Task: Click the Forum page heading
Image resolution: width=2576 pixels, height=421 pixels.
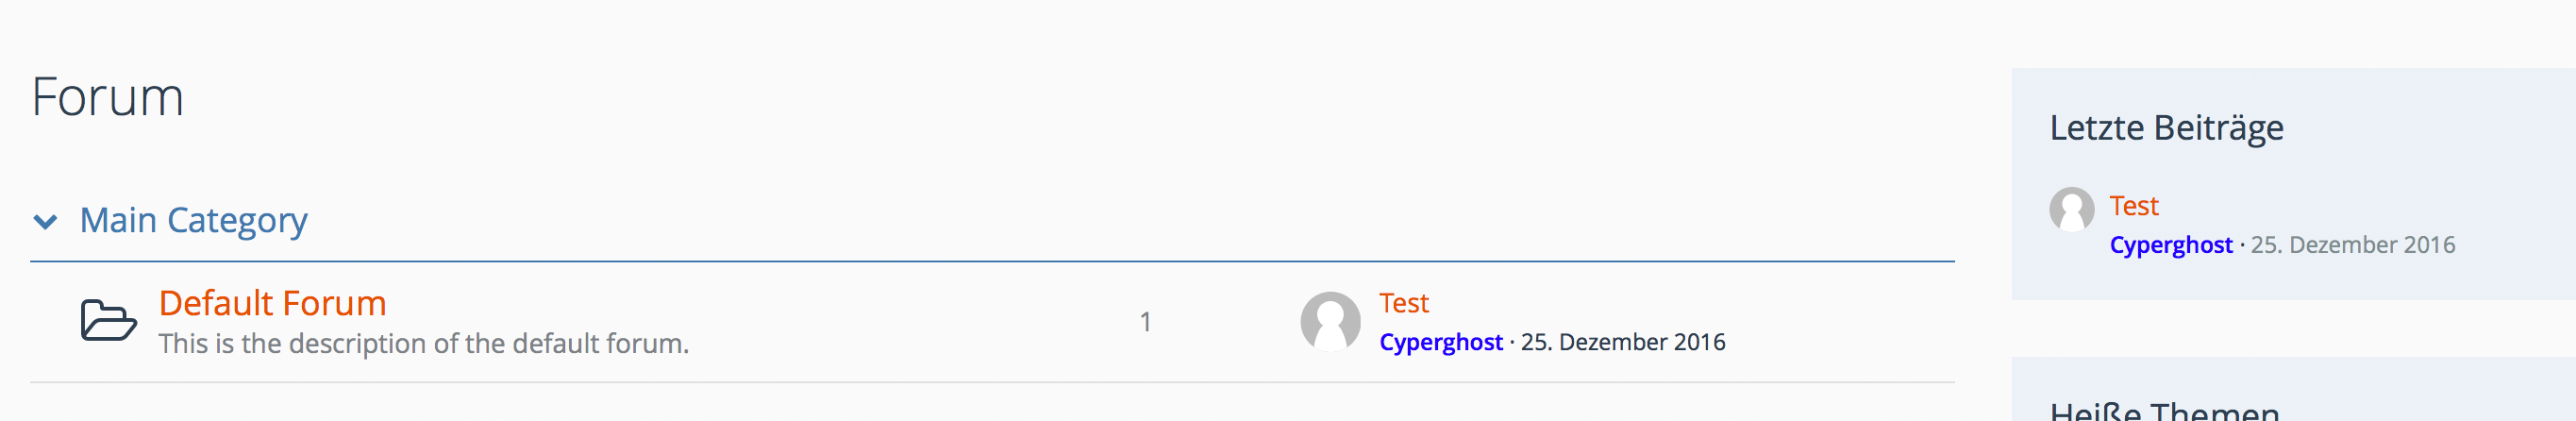Action: click(108, 97)
